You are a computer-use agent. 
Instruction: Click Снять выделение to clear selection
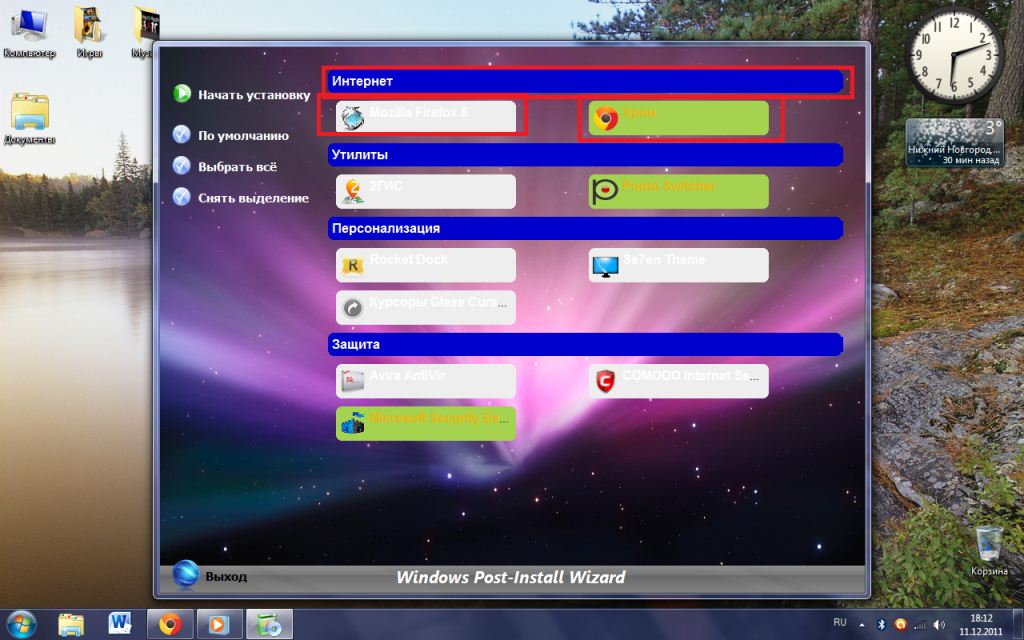point(240,198)
